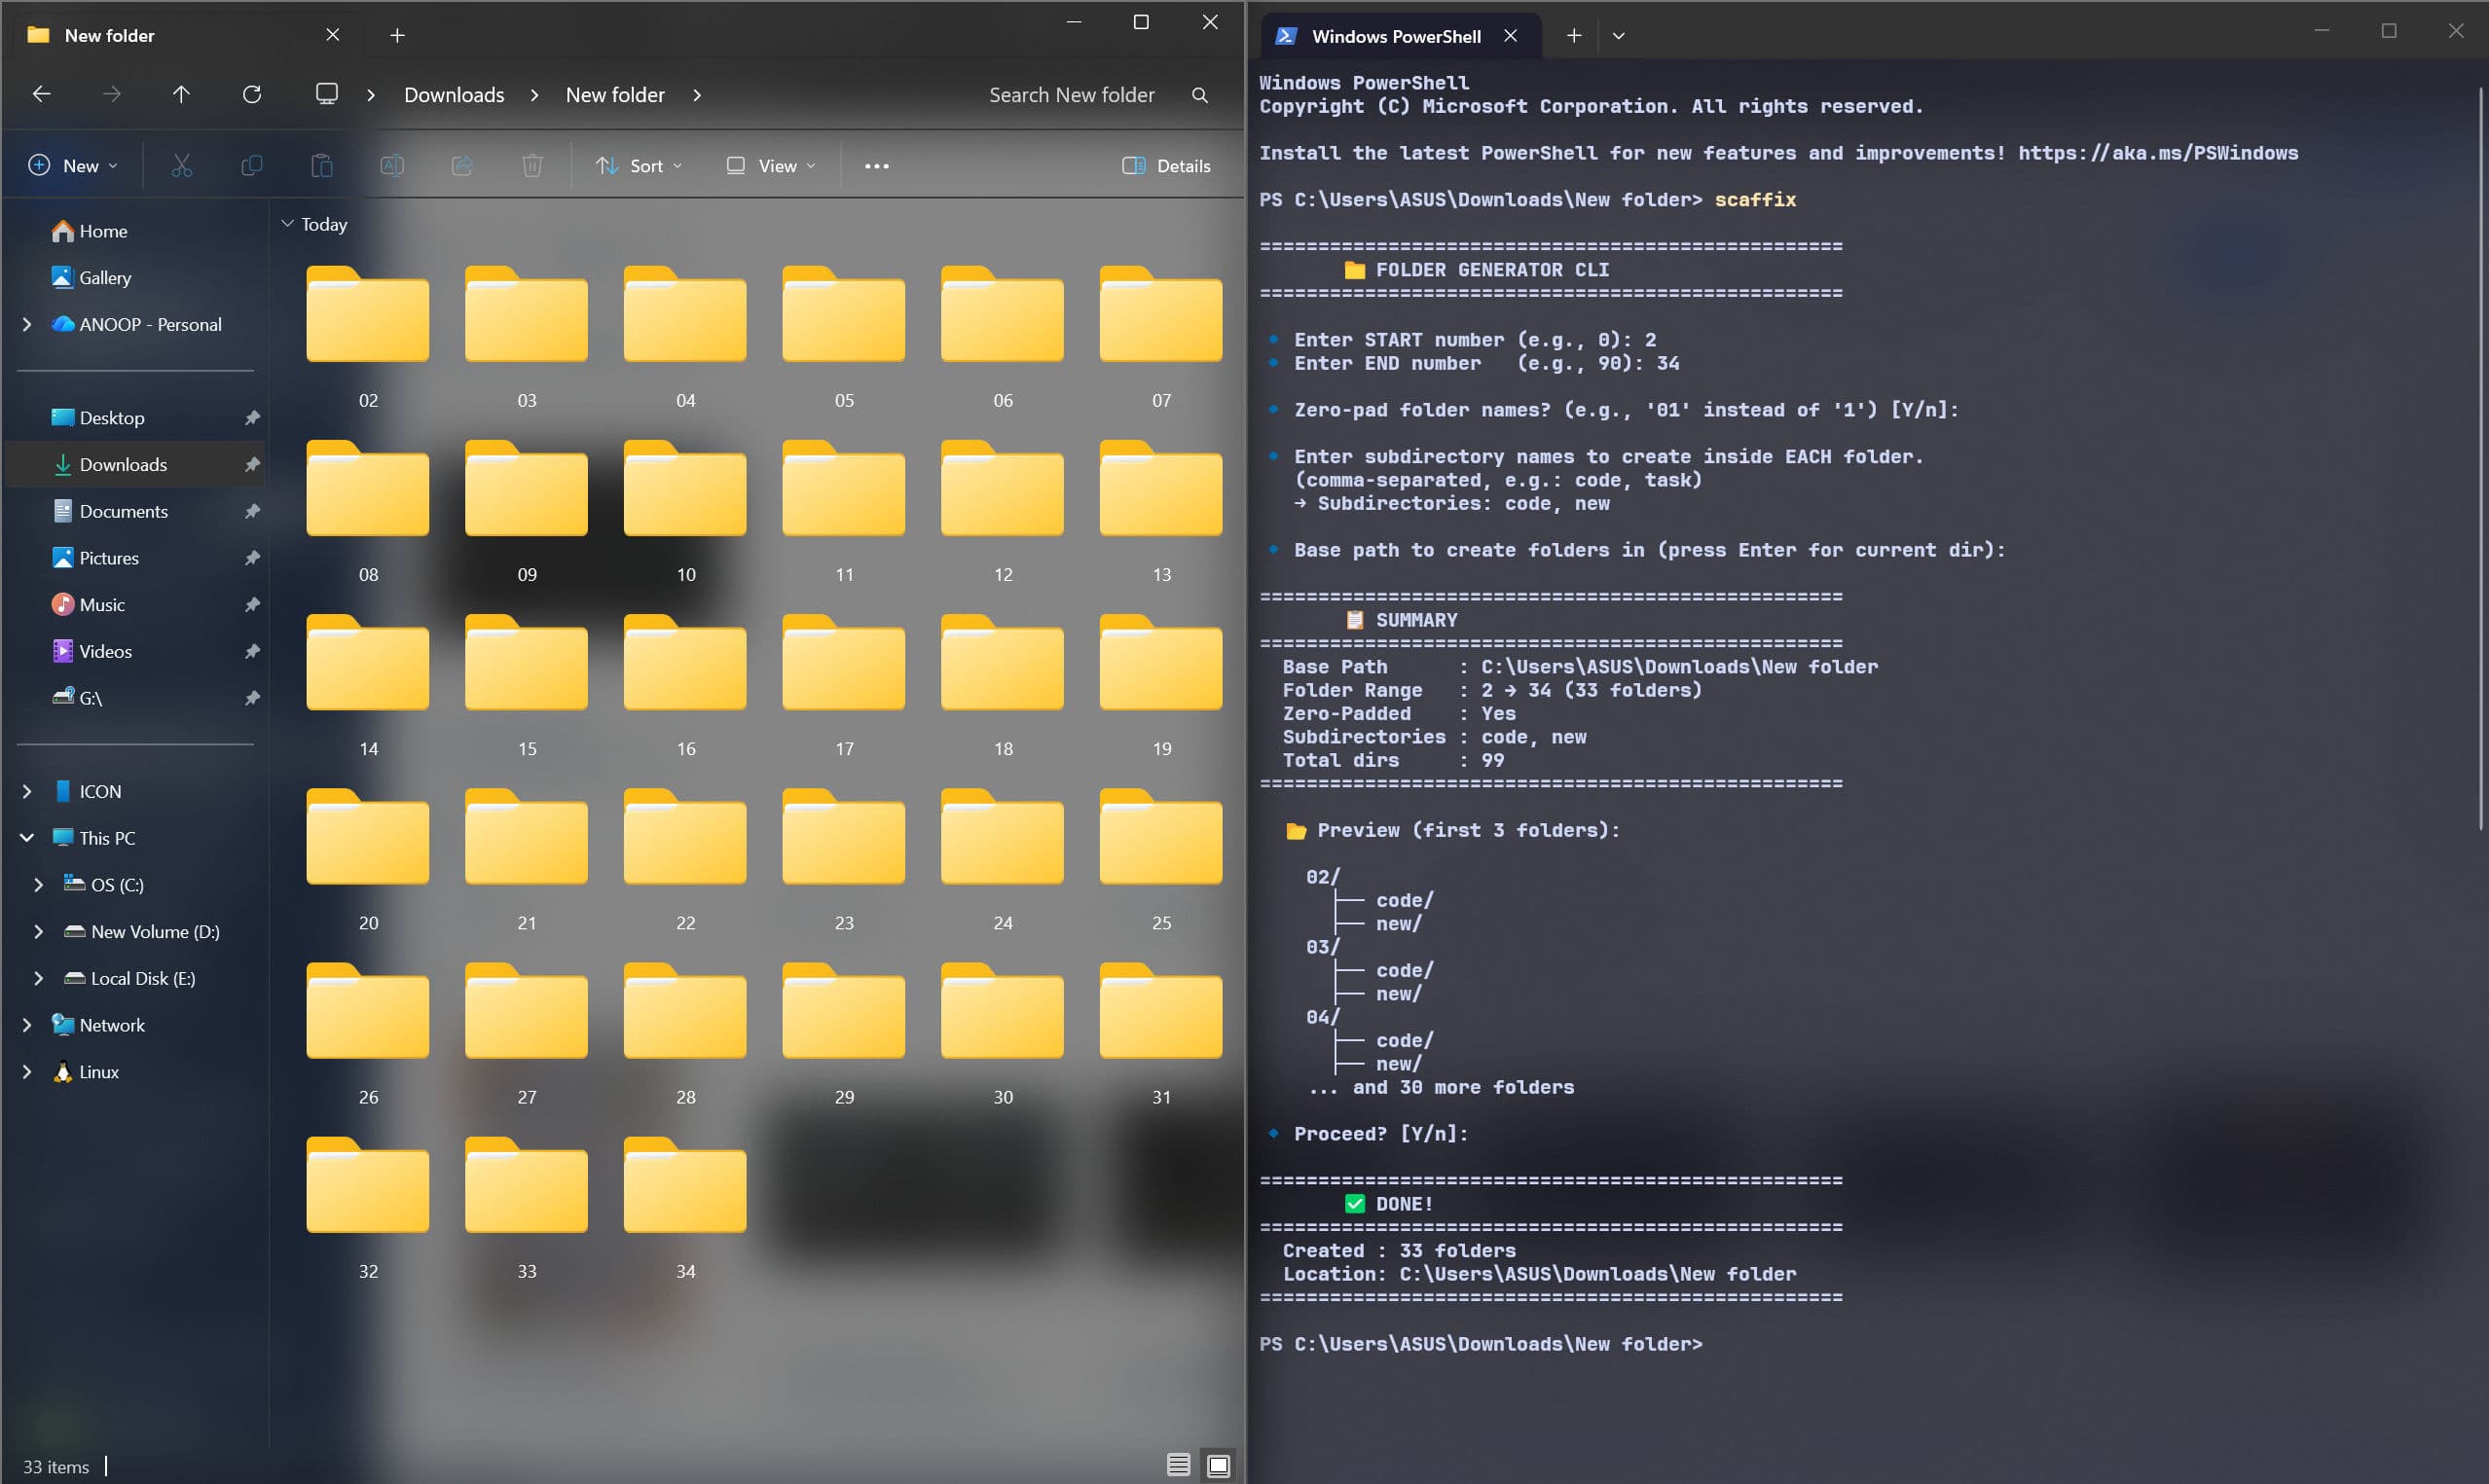This screenshot has height=1484, width=2489.
Task: Click the pin icon next to Music
Action: [252, 605]
